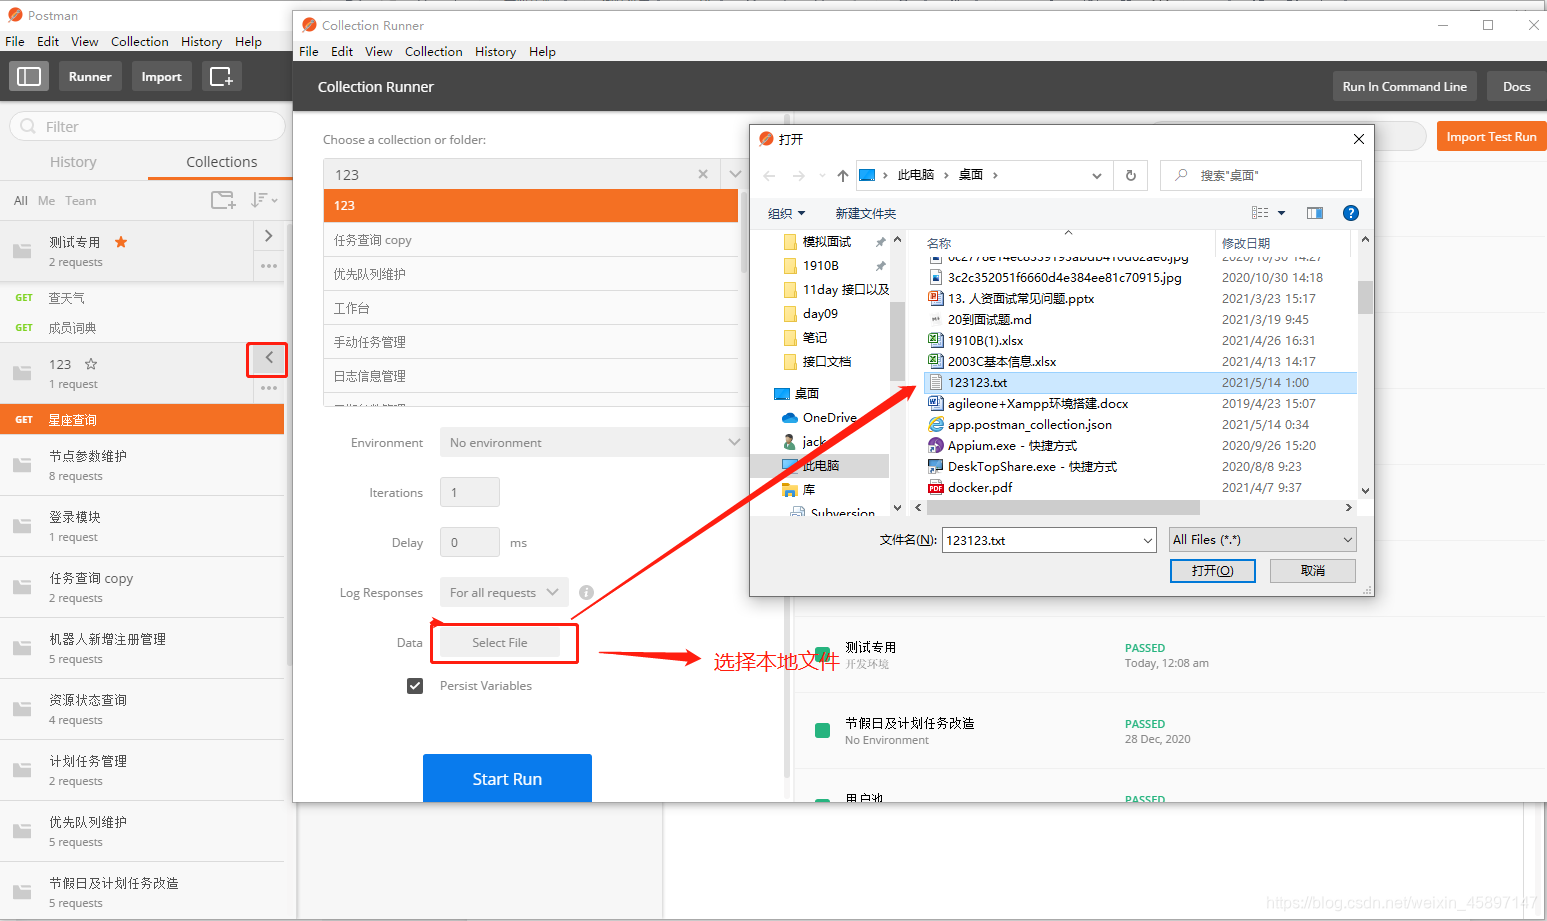Image resolution: width=1547 pixels, height=921 pixels.
Task: Unstar the 测试专用 collection
Action: (x=121, y=242)
